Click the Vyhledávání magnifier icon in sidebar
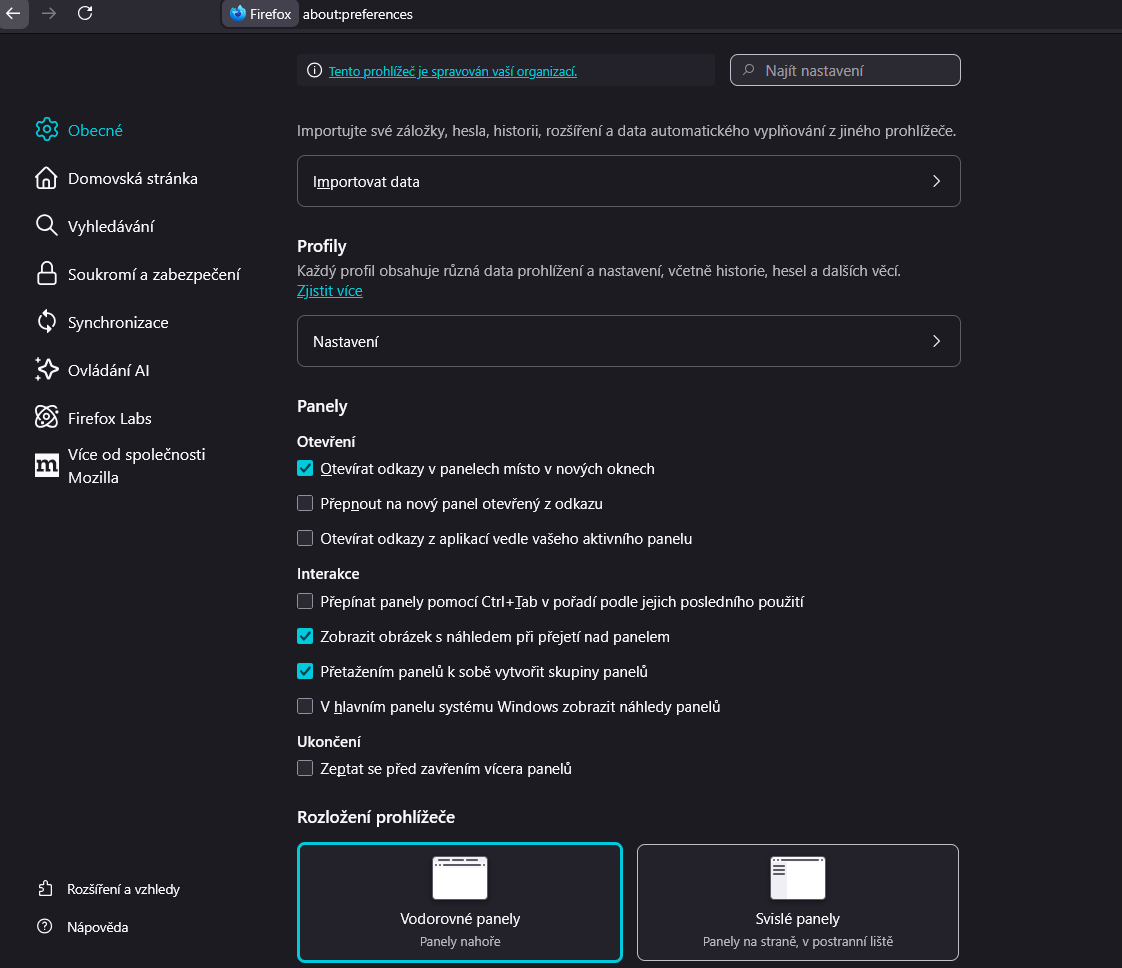The height and width of the screenshot is (968, 1122). tap(47, 225)
